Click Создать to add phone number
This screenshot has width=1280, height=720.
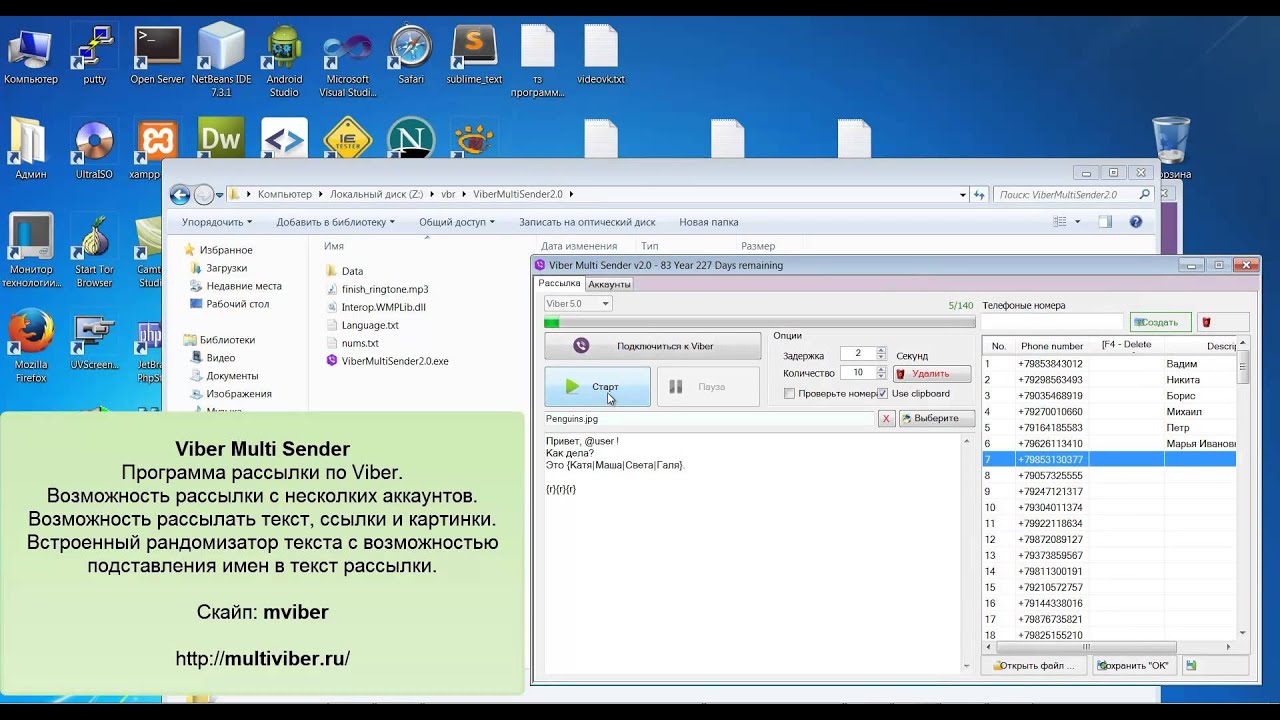[1160, 322]
